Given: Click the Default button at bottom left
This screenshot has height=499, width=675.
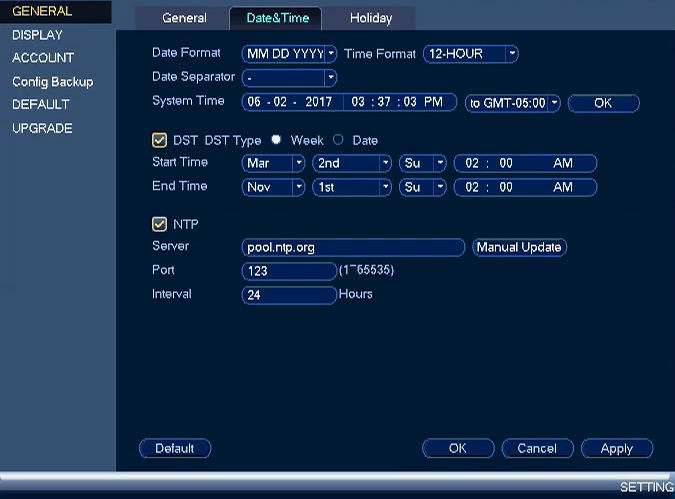Looking at the screenshot, I should tap(175, 449).
